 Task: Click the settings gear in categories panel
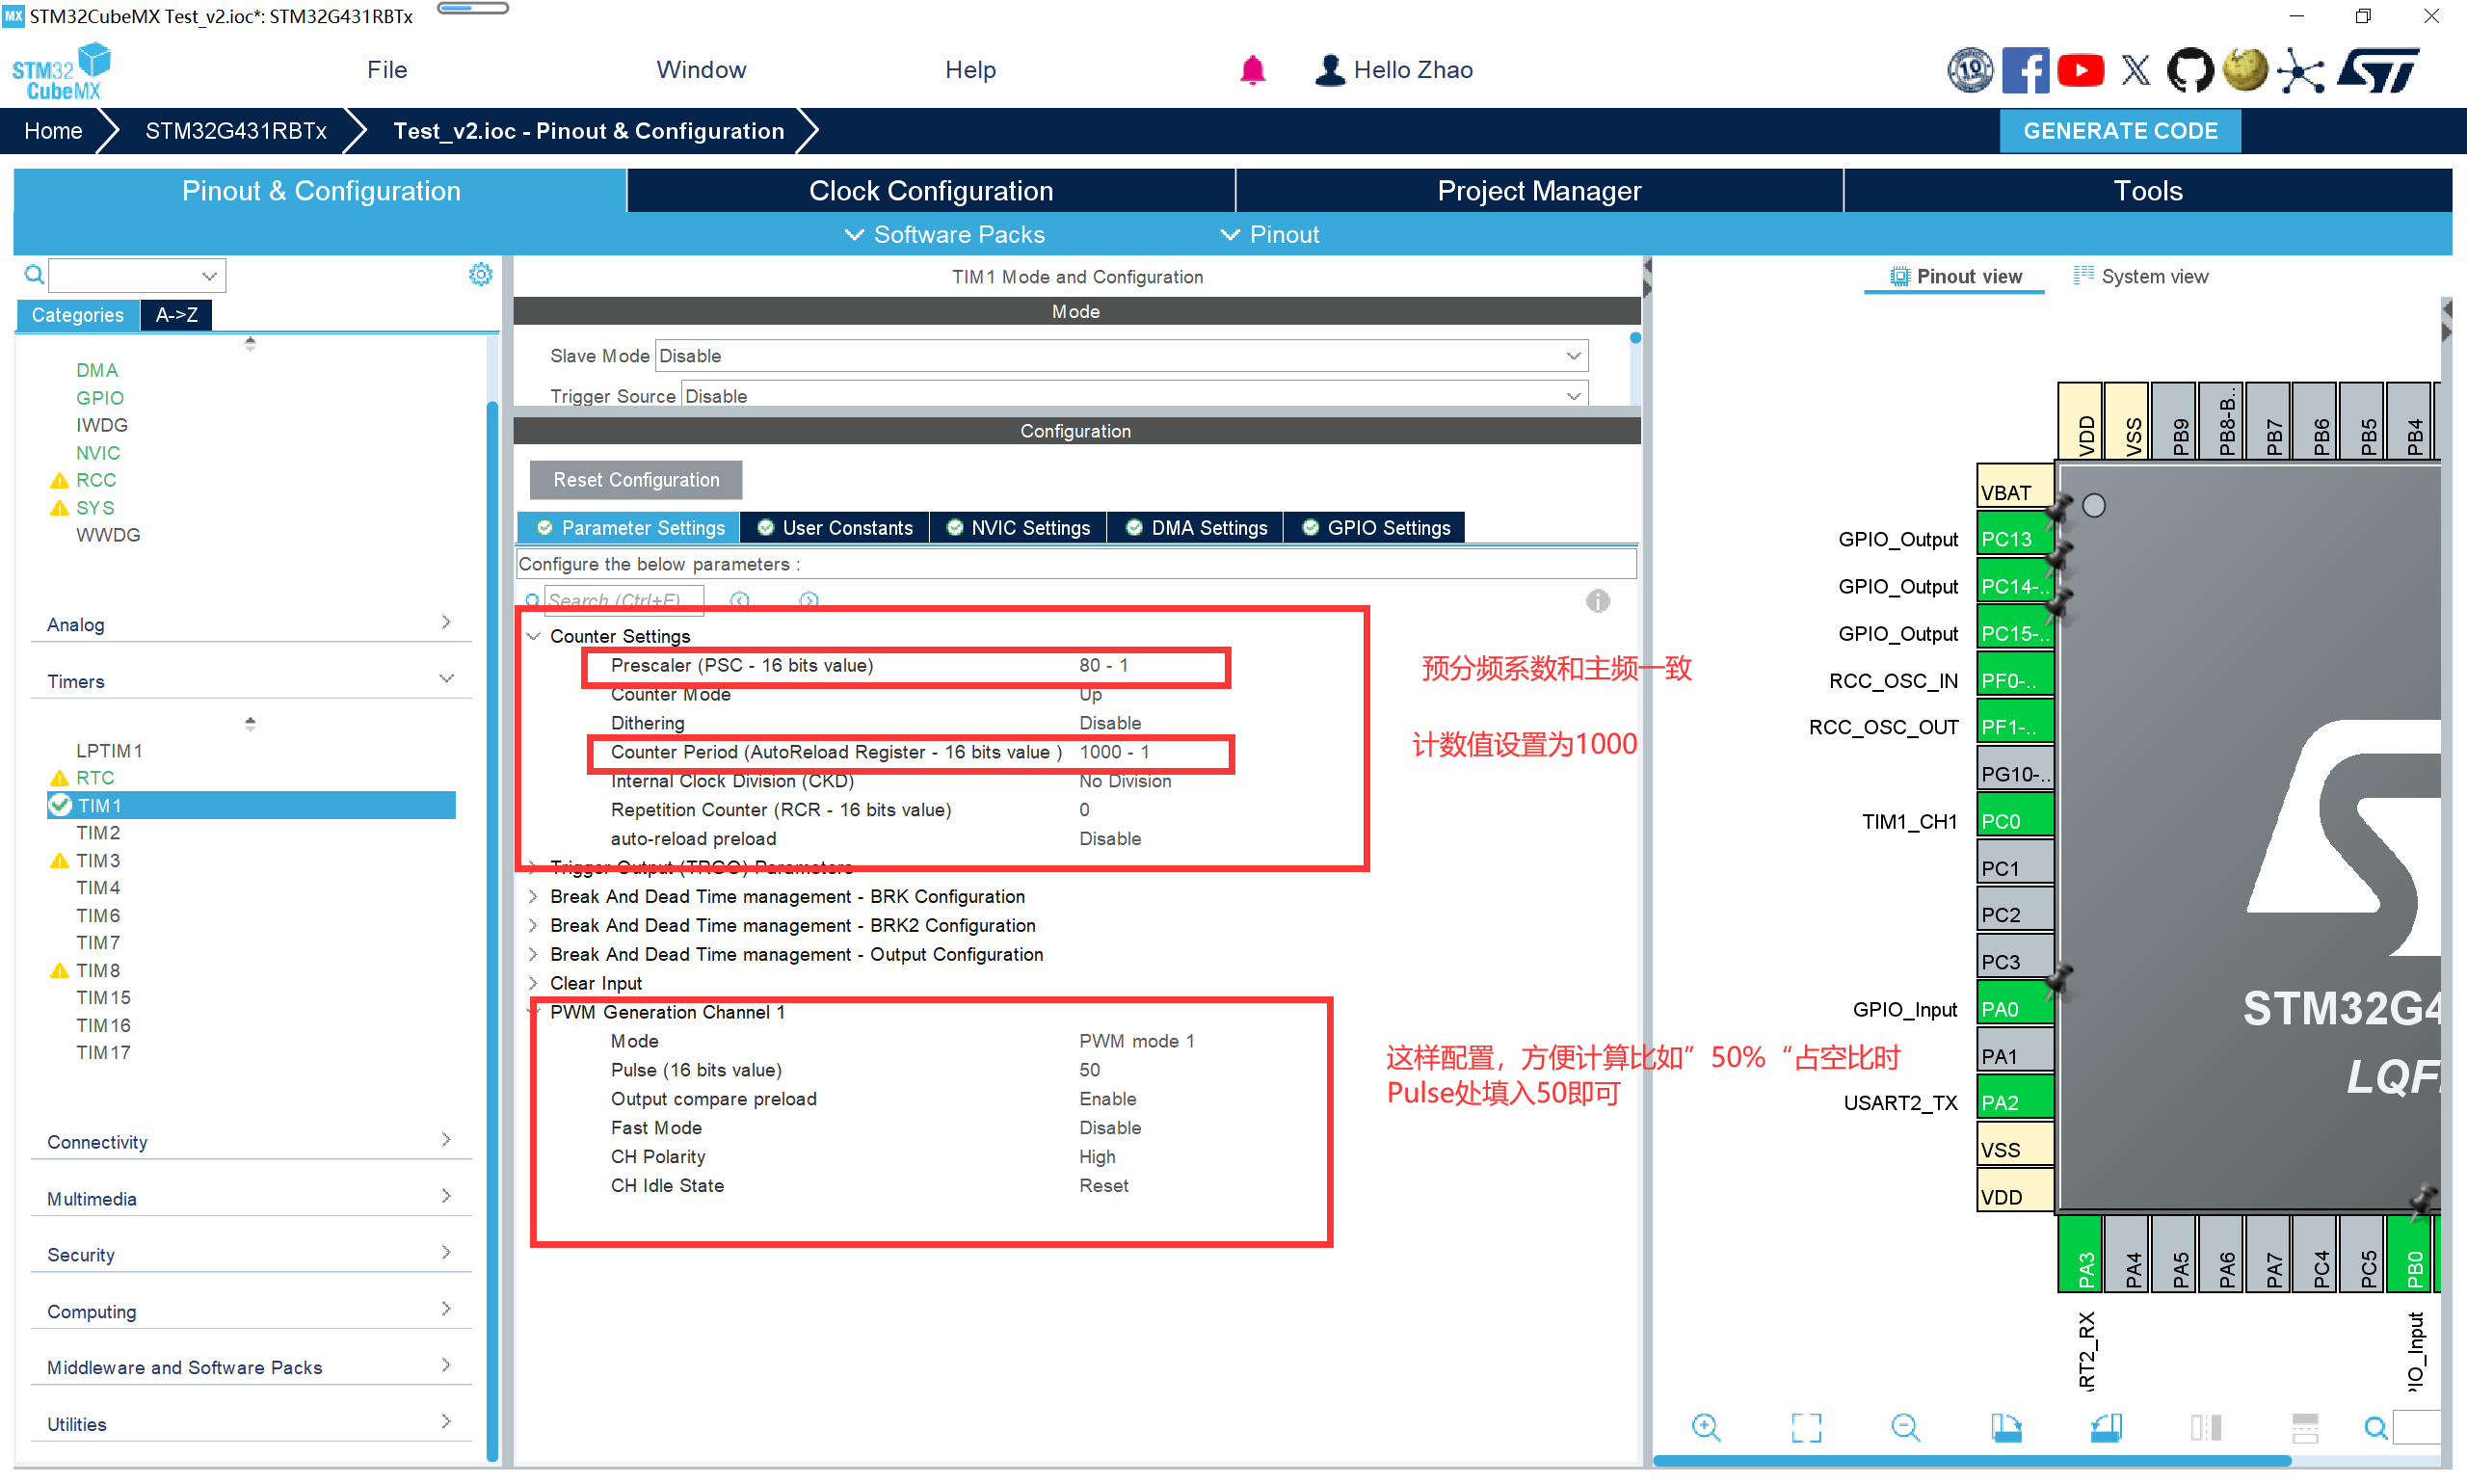(480, 274)
